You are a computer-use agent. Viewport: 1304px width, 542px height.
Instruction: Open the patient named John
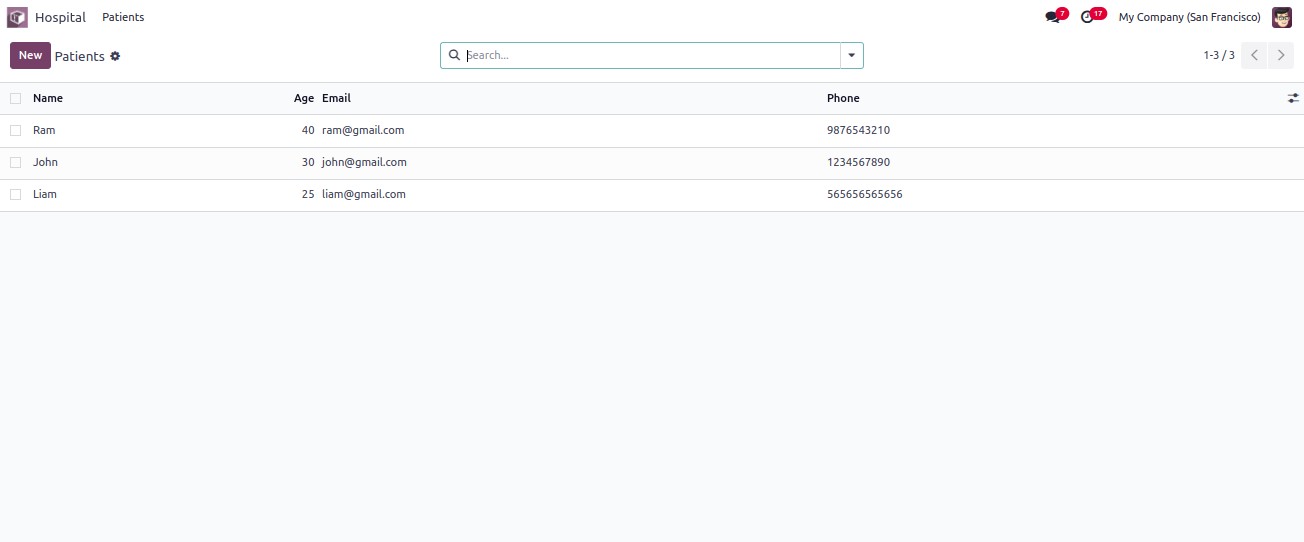(x=45, y=162)
